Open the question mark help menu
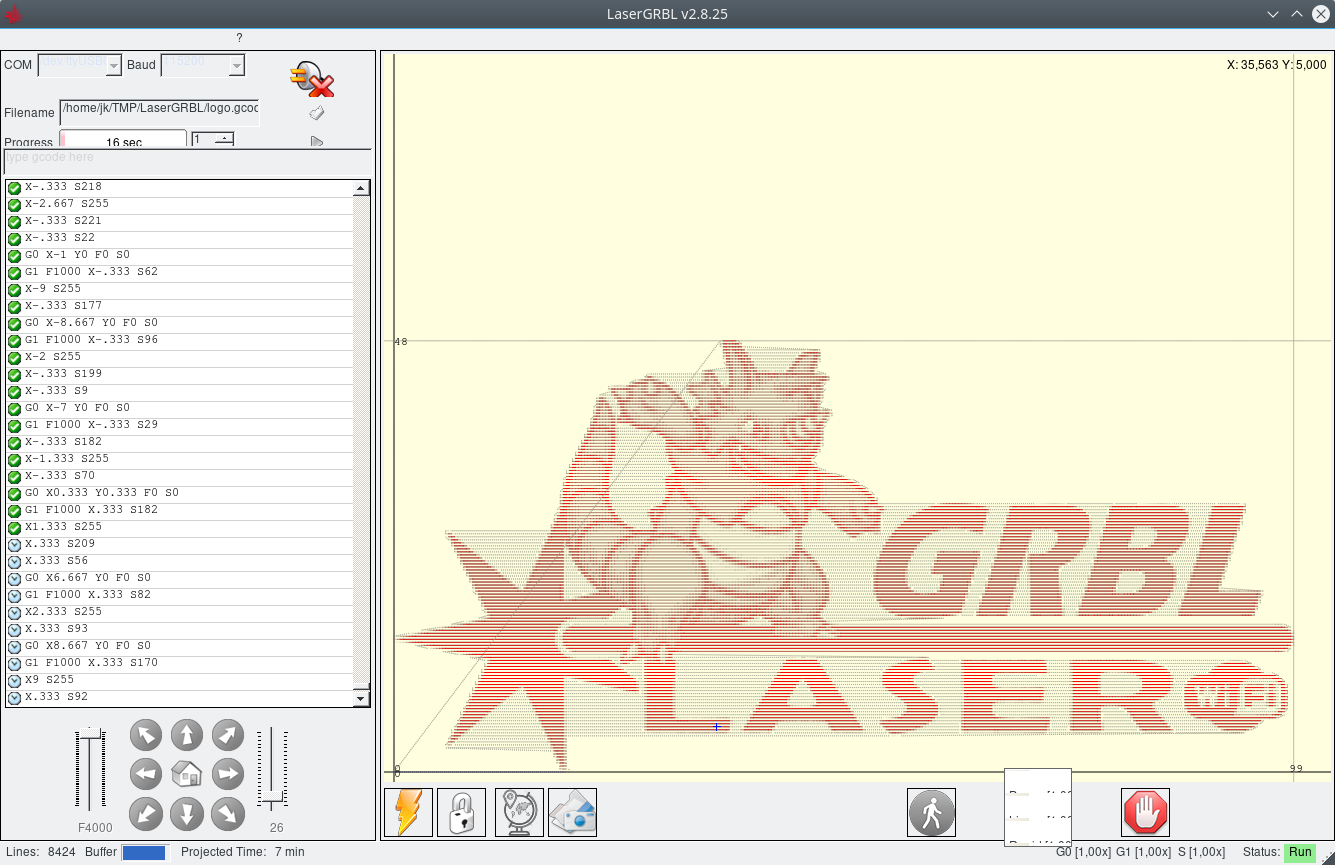Screen dimensions: 1335x865 239,38
